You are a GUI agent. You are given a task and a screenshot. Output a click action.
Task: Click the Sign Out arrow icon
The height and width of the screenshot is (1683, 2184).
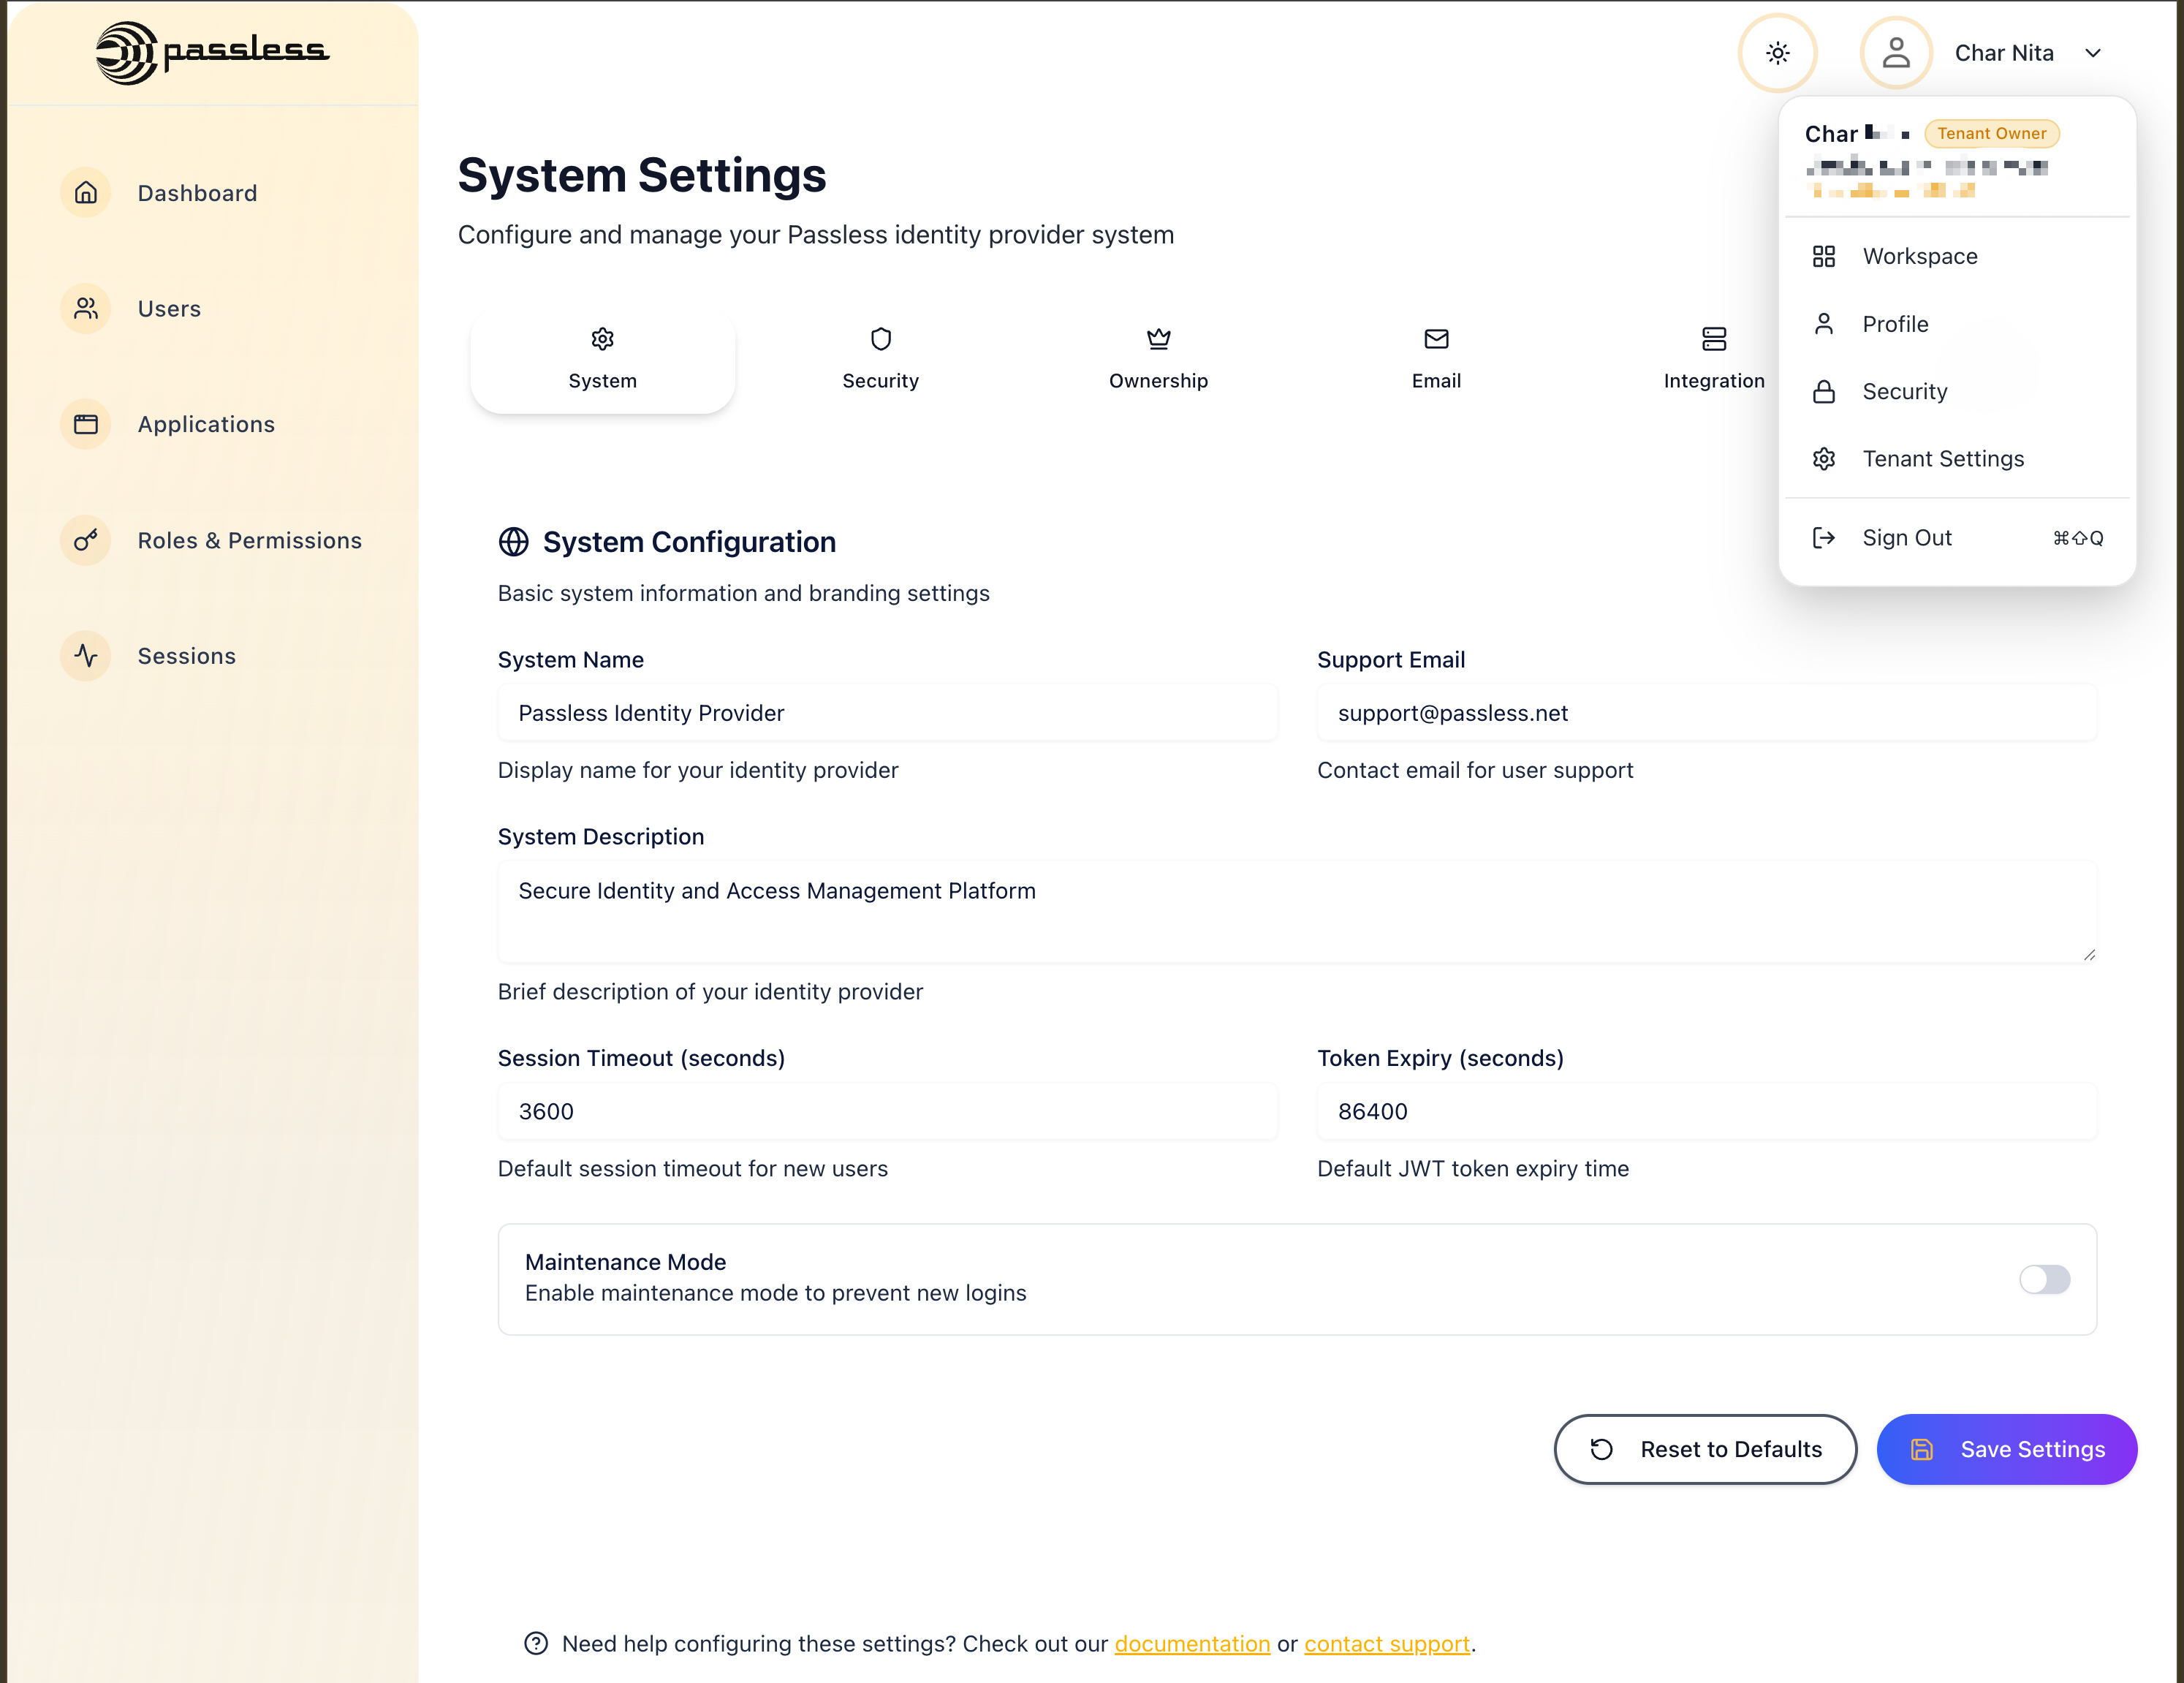(x=1823, y=538)
